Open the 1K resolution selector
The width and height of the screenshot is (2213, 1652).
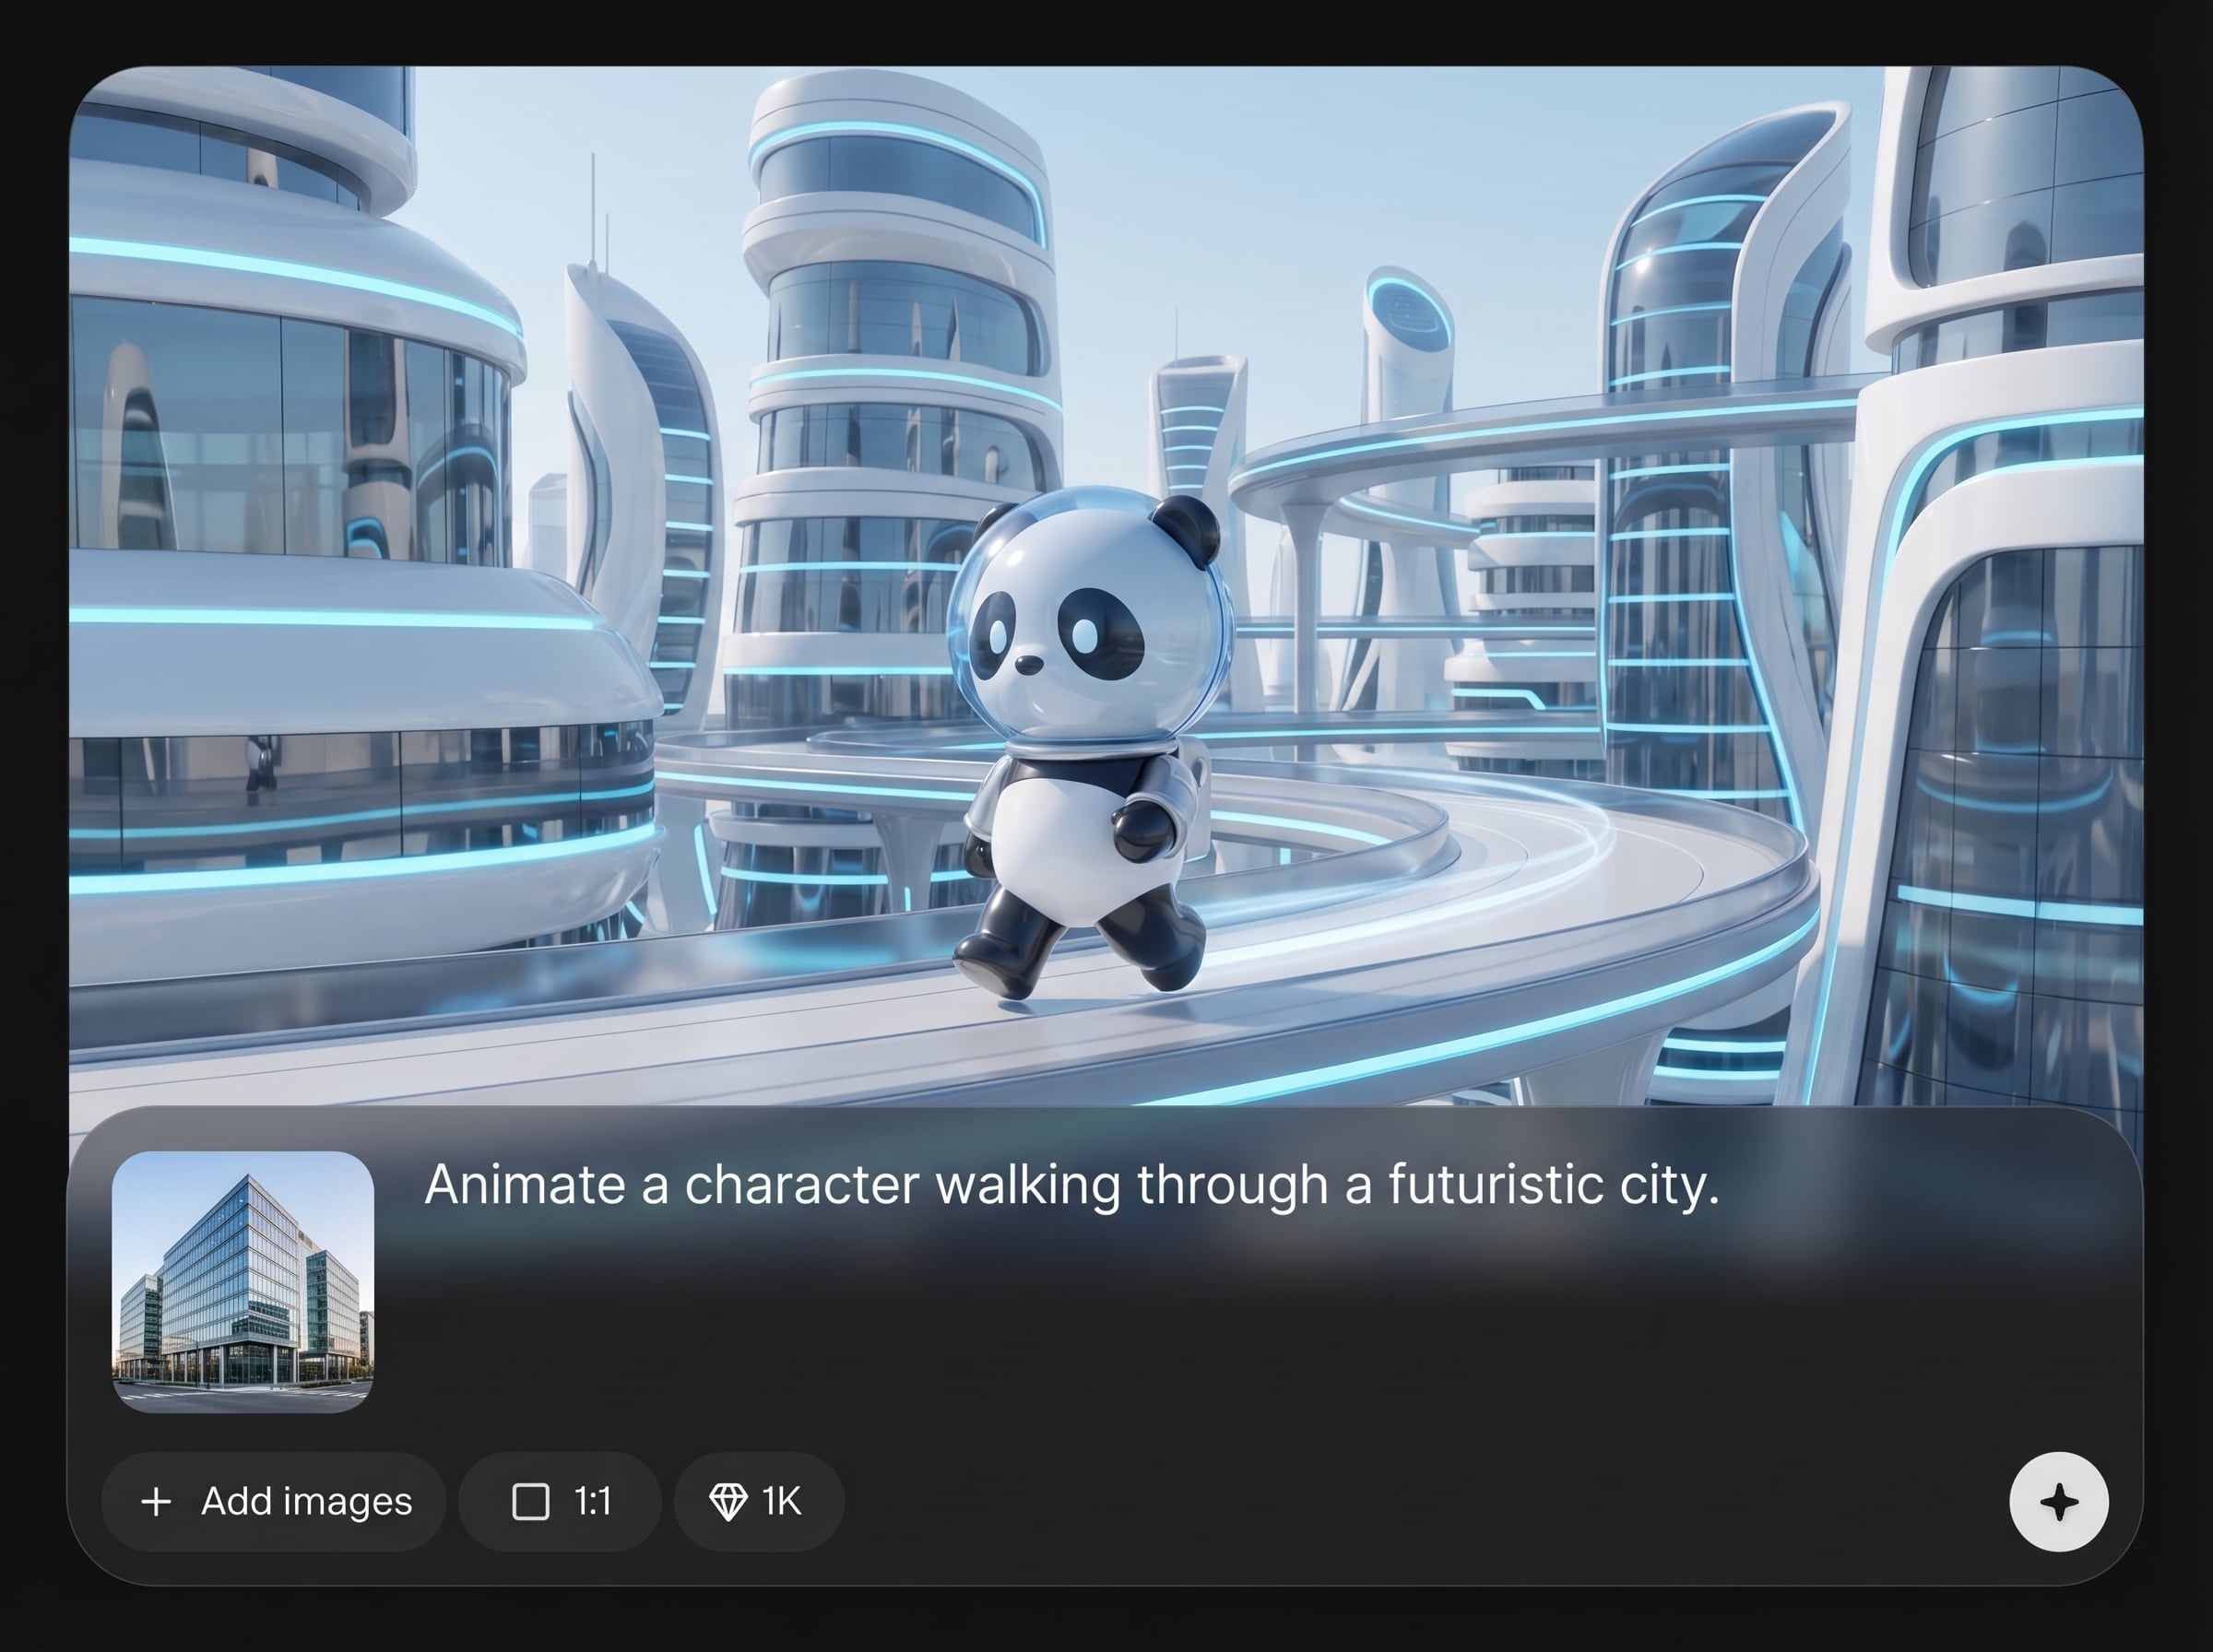(x=758, y=1501)
